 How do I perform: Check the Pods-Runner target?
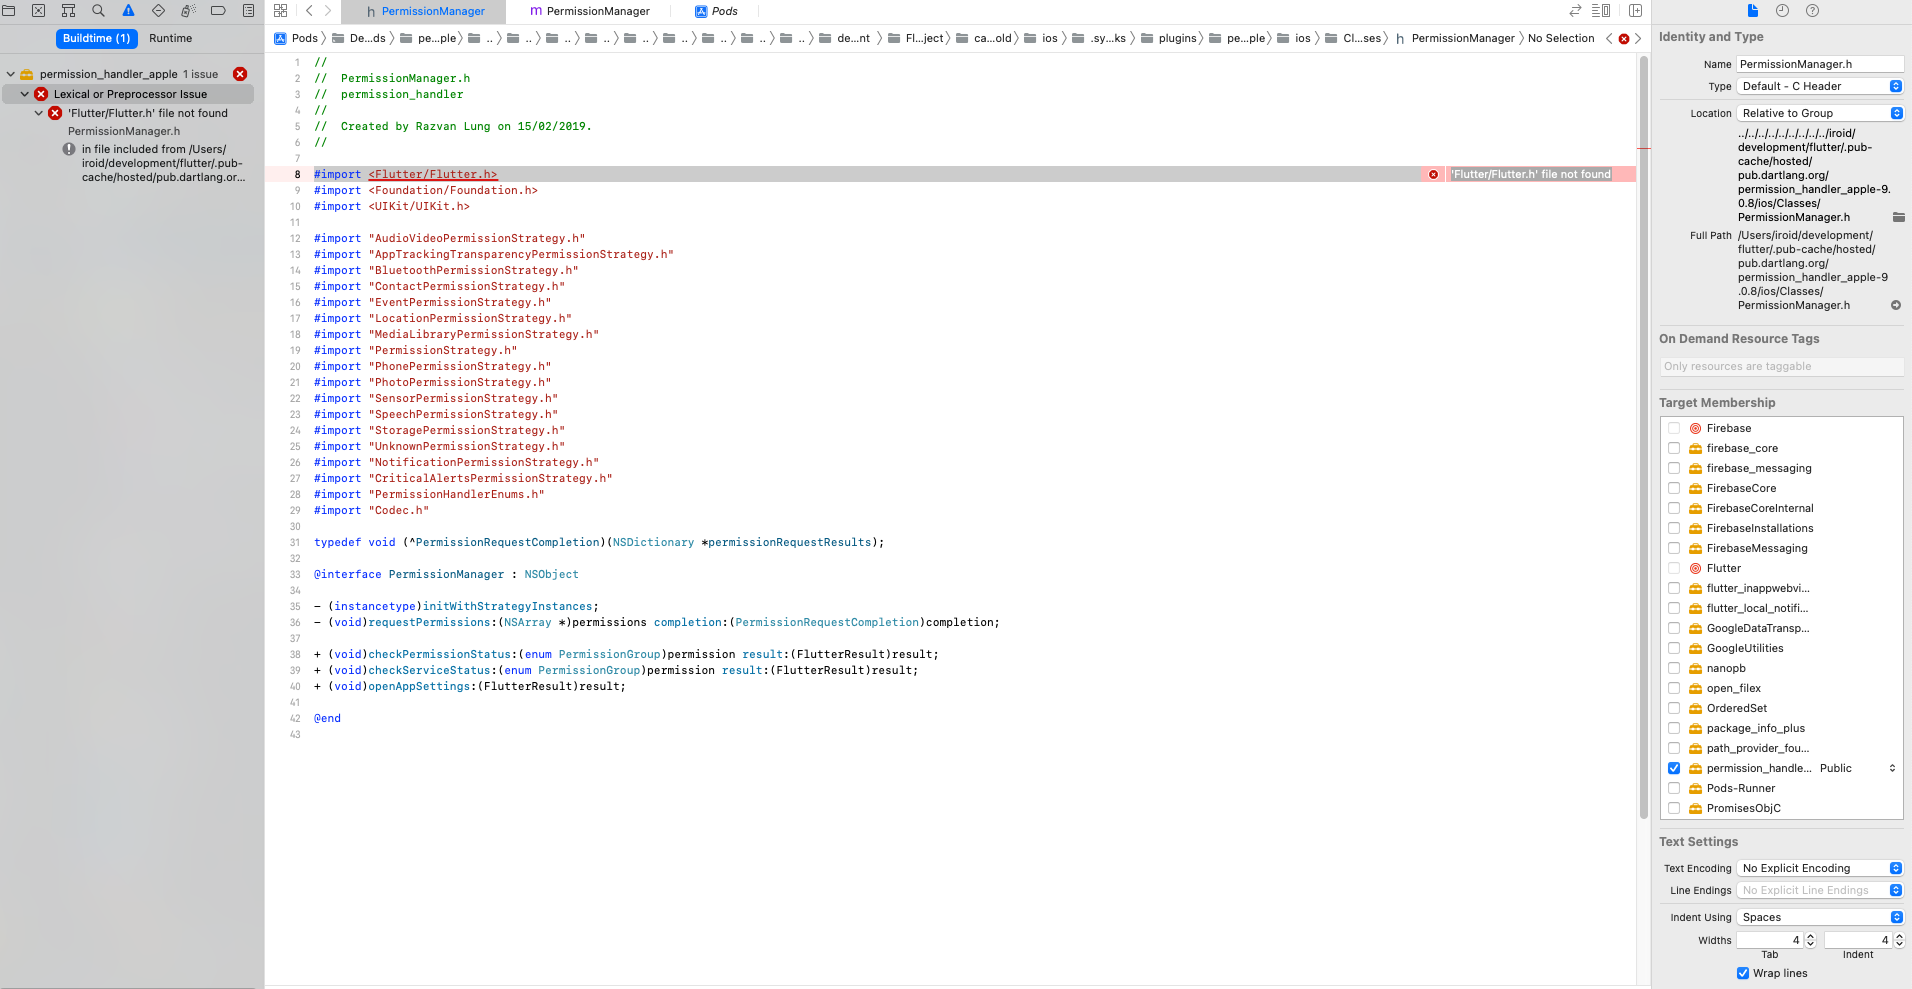click(1674, 788)
